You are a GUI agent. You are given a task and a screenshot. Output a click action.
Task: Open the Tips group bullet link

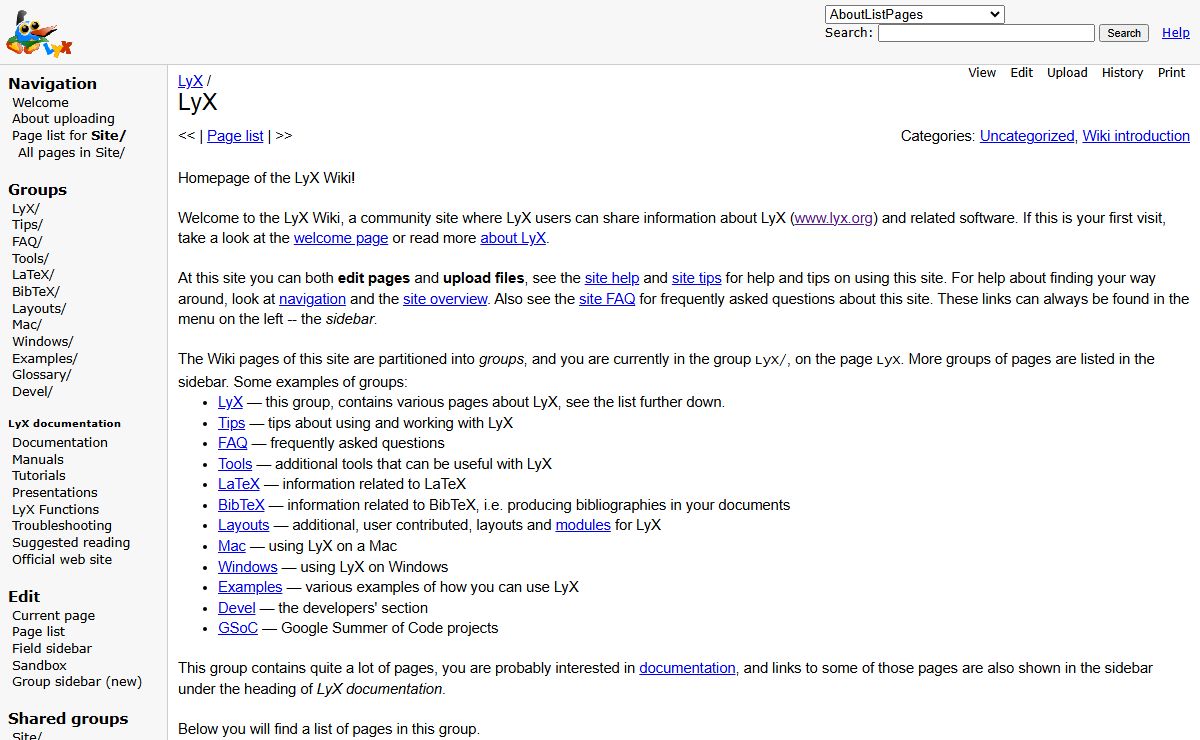pos(231,423)
